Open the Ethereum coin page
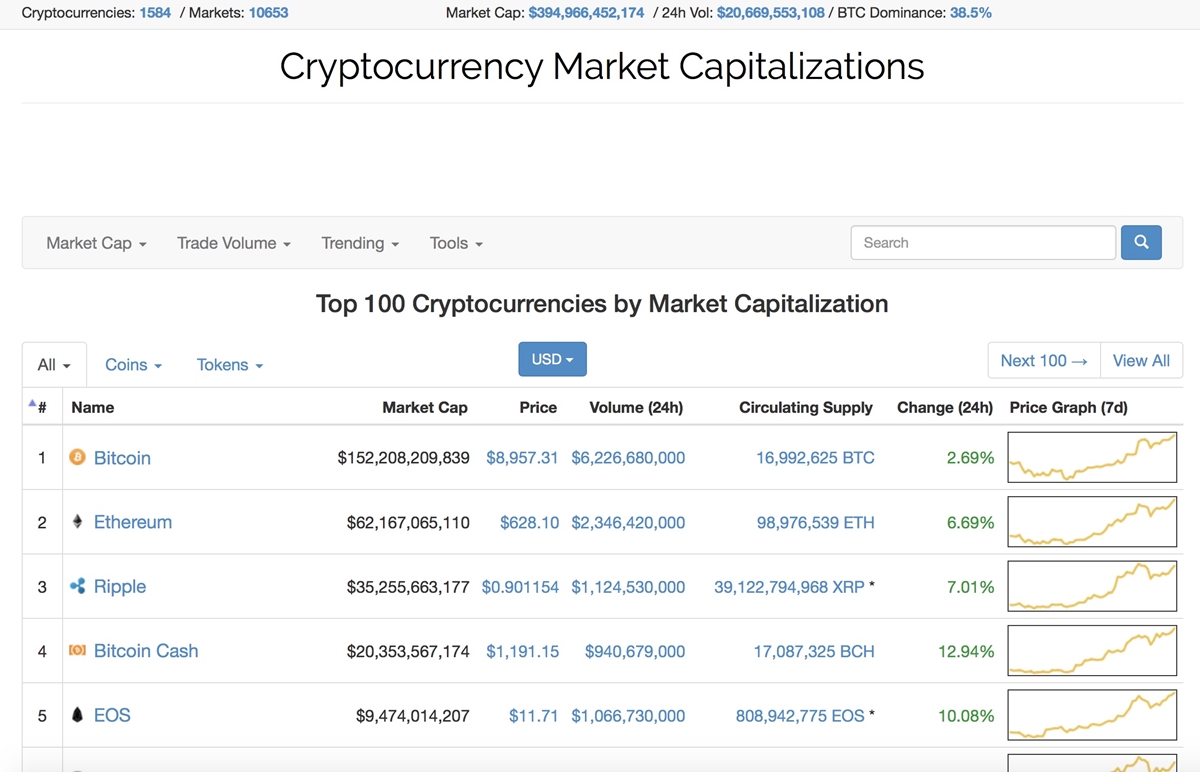The image size is (1200, 772). click(133, 522)
